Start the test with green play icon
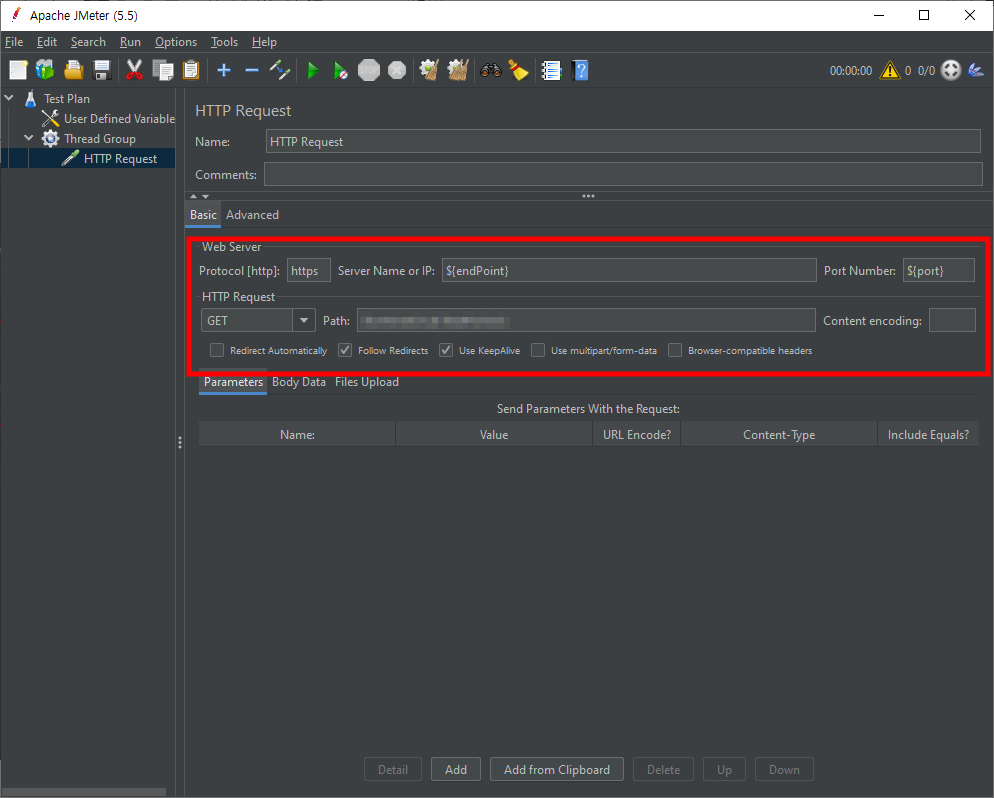 click(313, 70)
